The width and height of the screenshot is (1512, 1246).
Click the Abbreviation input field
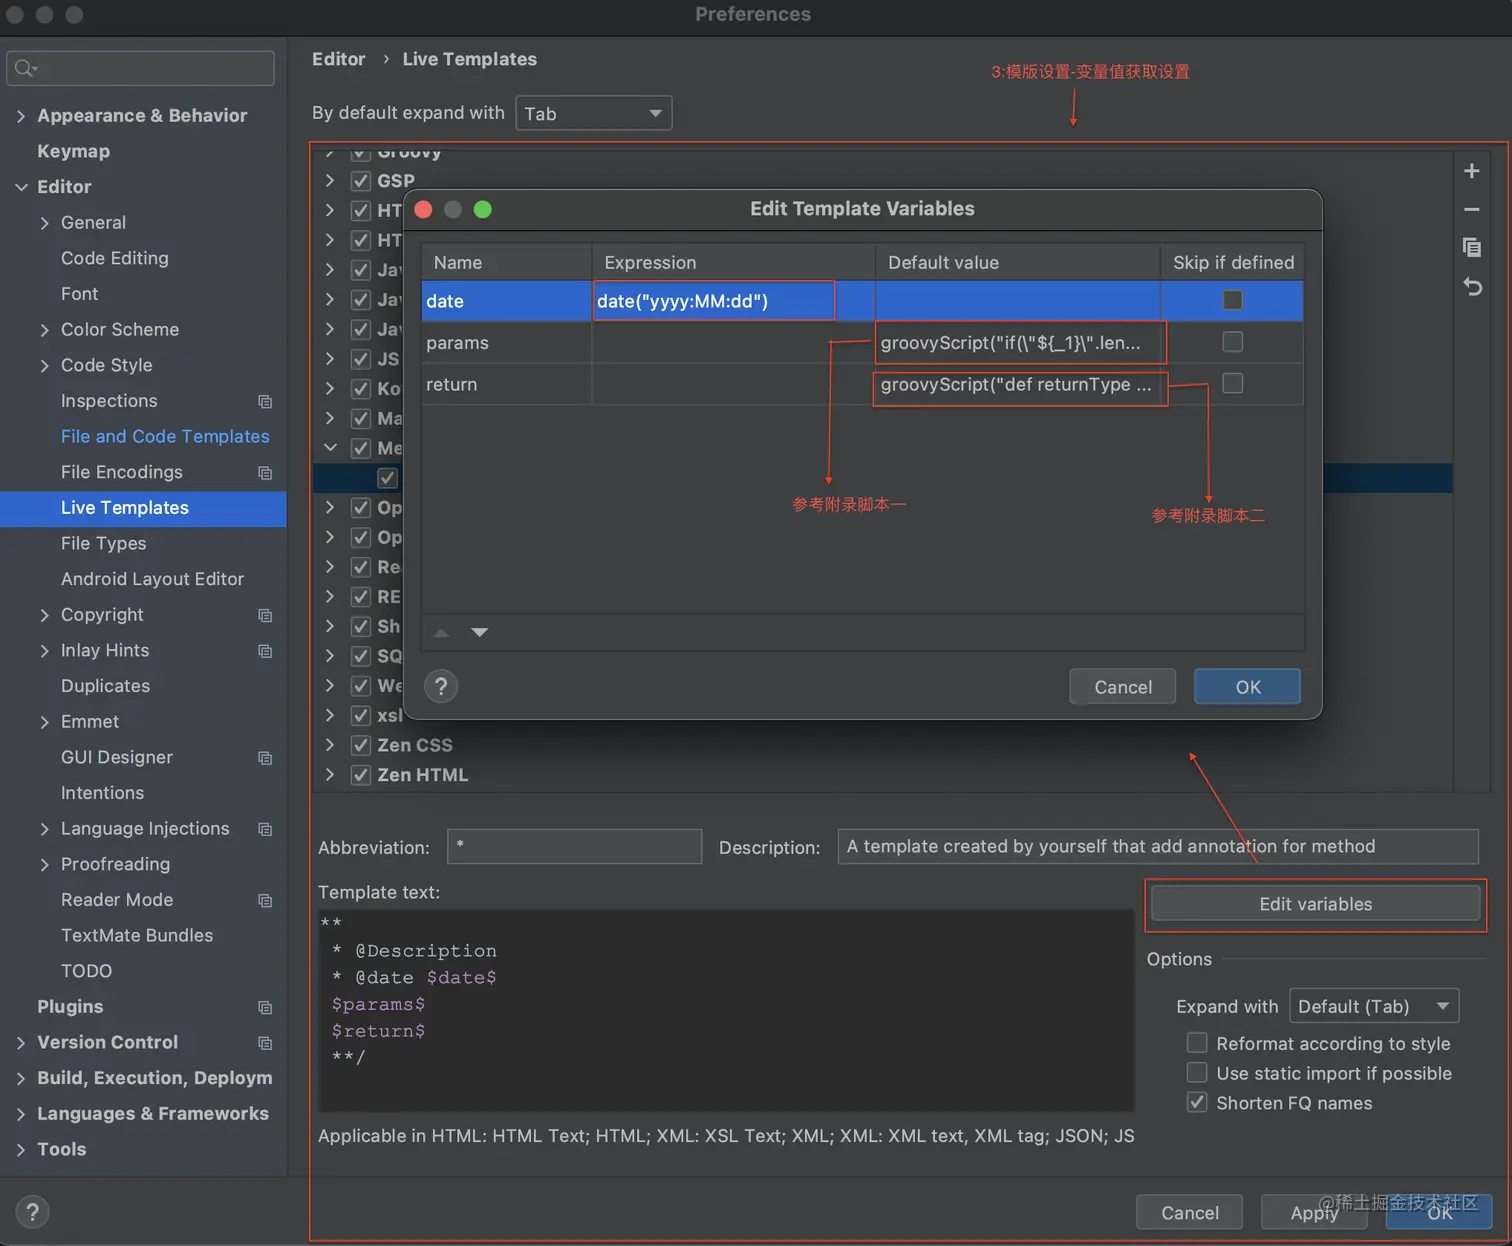[574, 846]
